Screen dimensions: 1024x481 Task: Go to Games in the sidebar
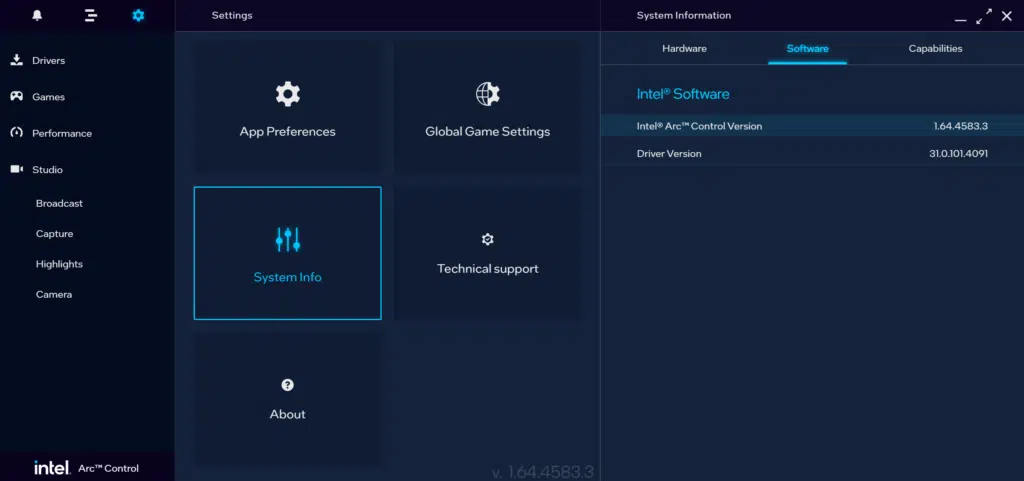tap(48, 97)
